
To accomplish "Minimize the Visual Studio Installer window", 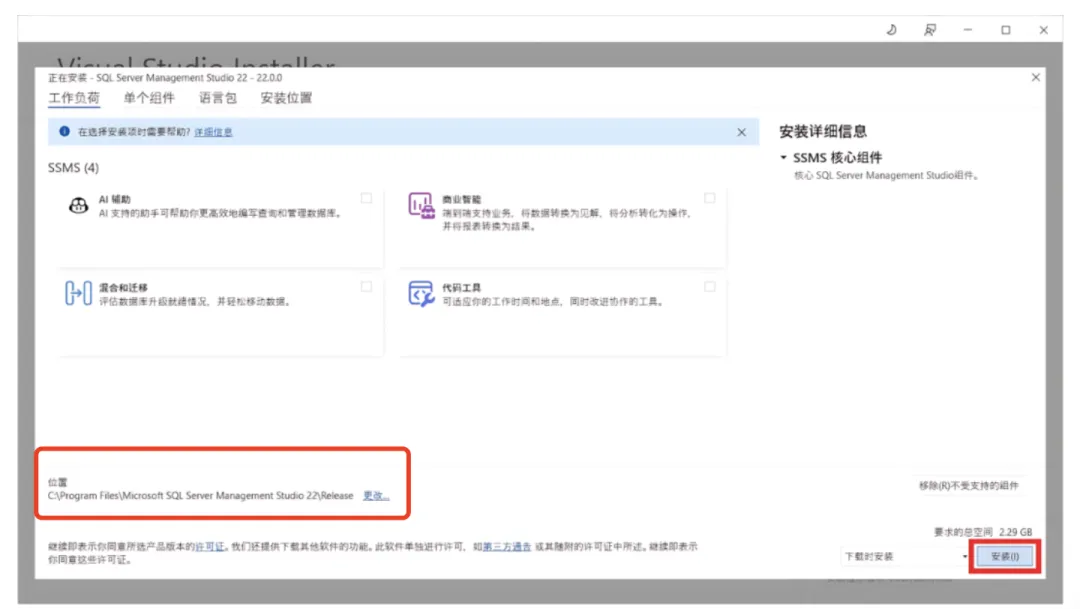I will click(968, 30).
